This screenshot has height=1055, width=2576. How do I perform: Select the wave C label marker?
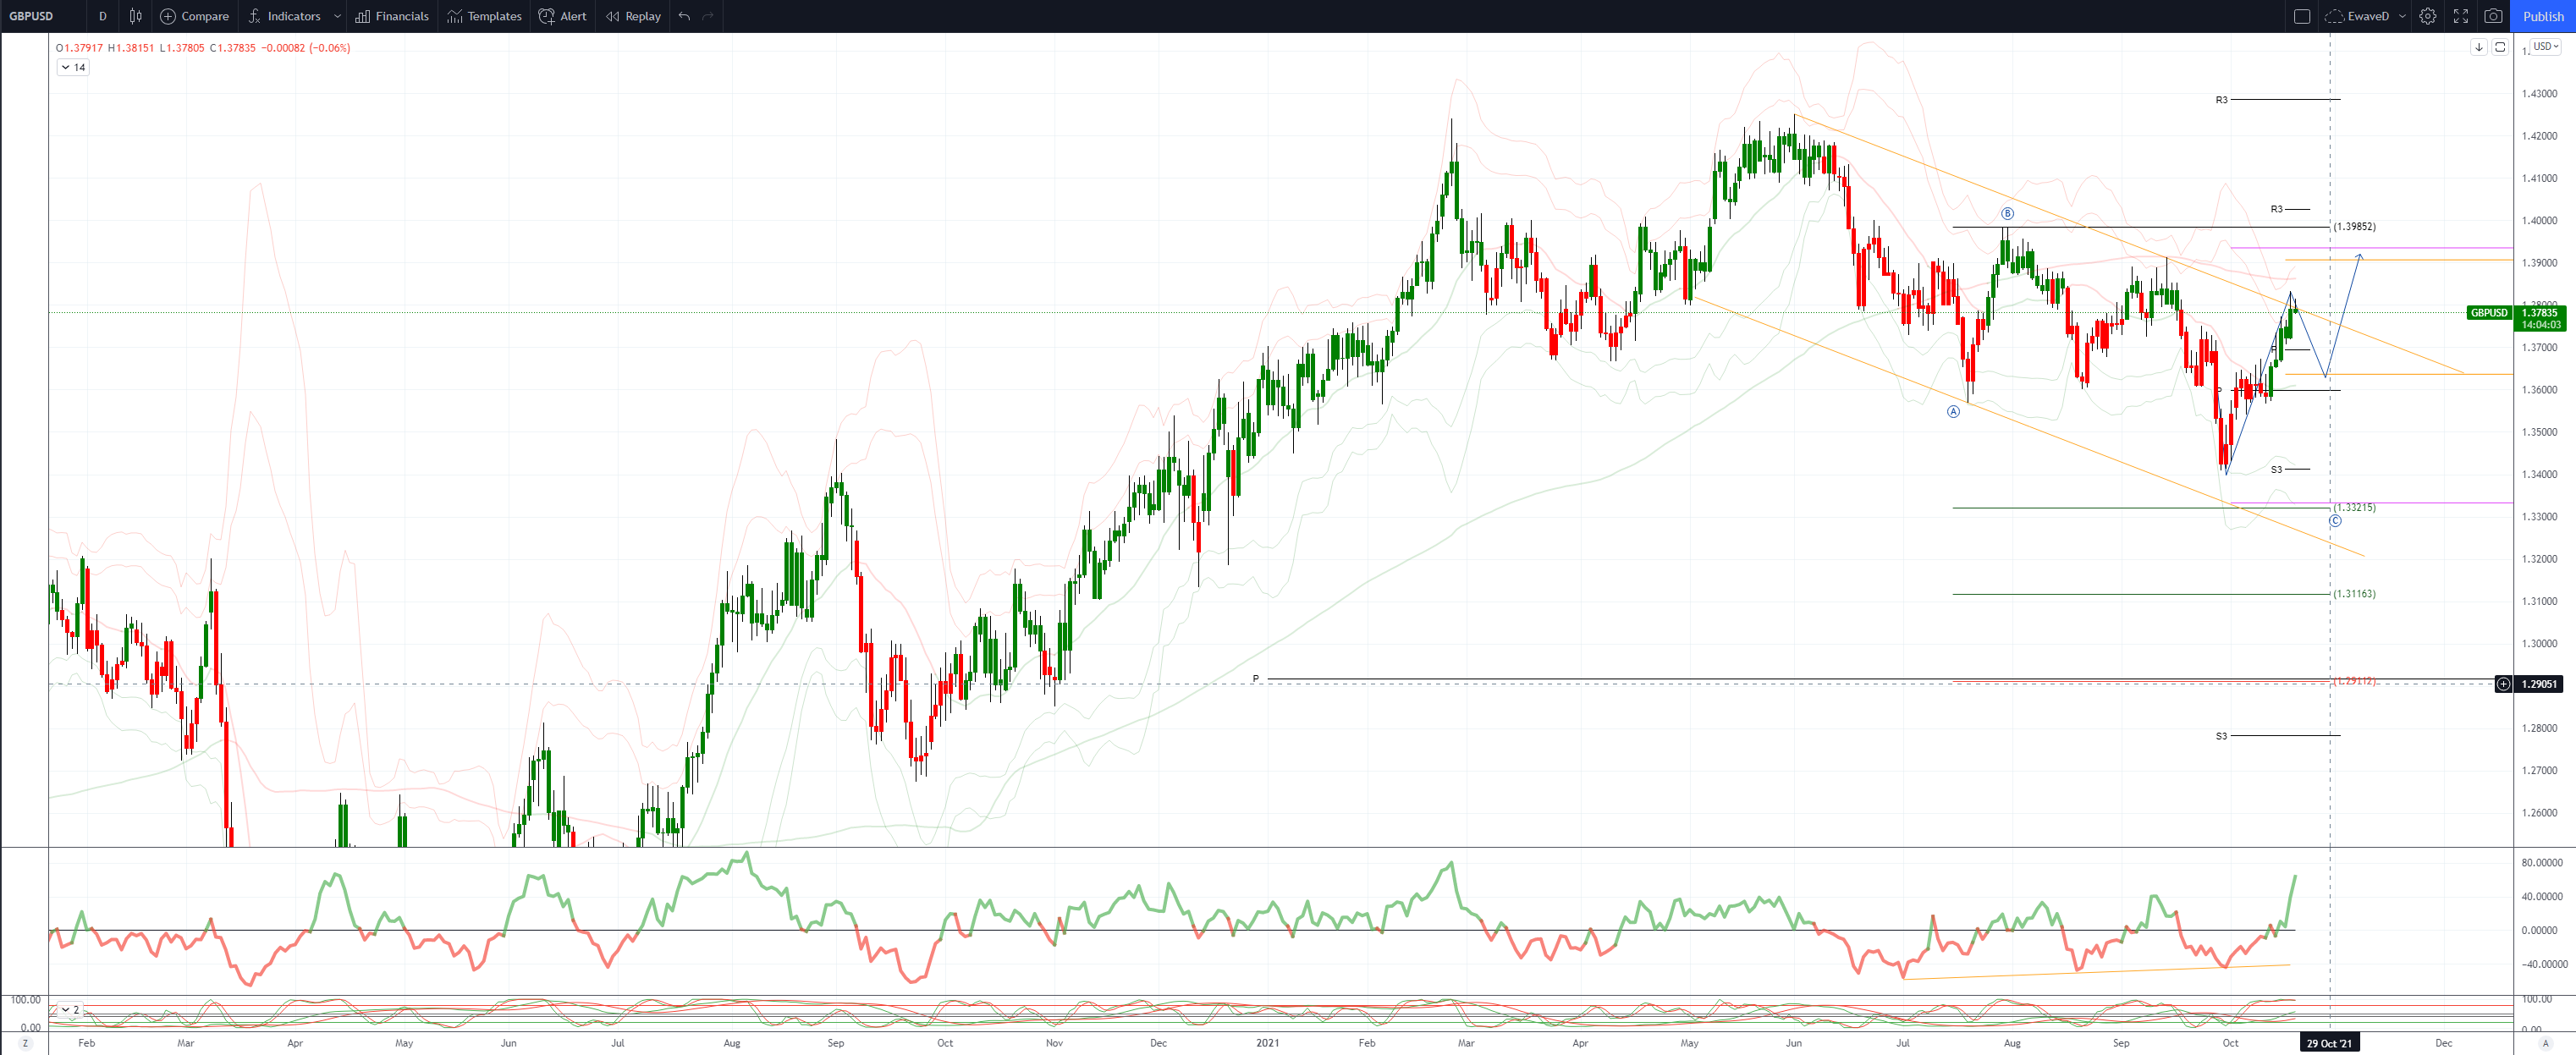[2335, 520]
